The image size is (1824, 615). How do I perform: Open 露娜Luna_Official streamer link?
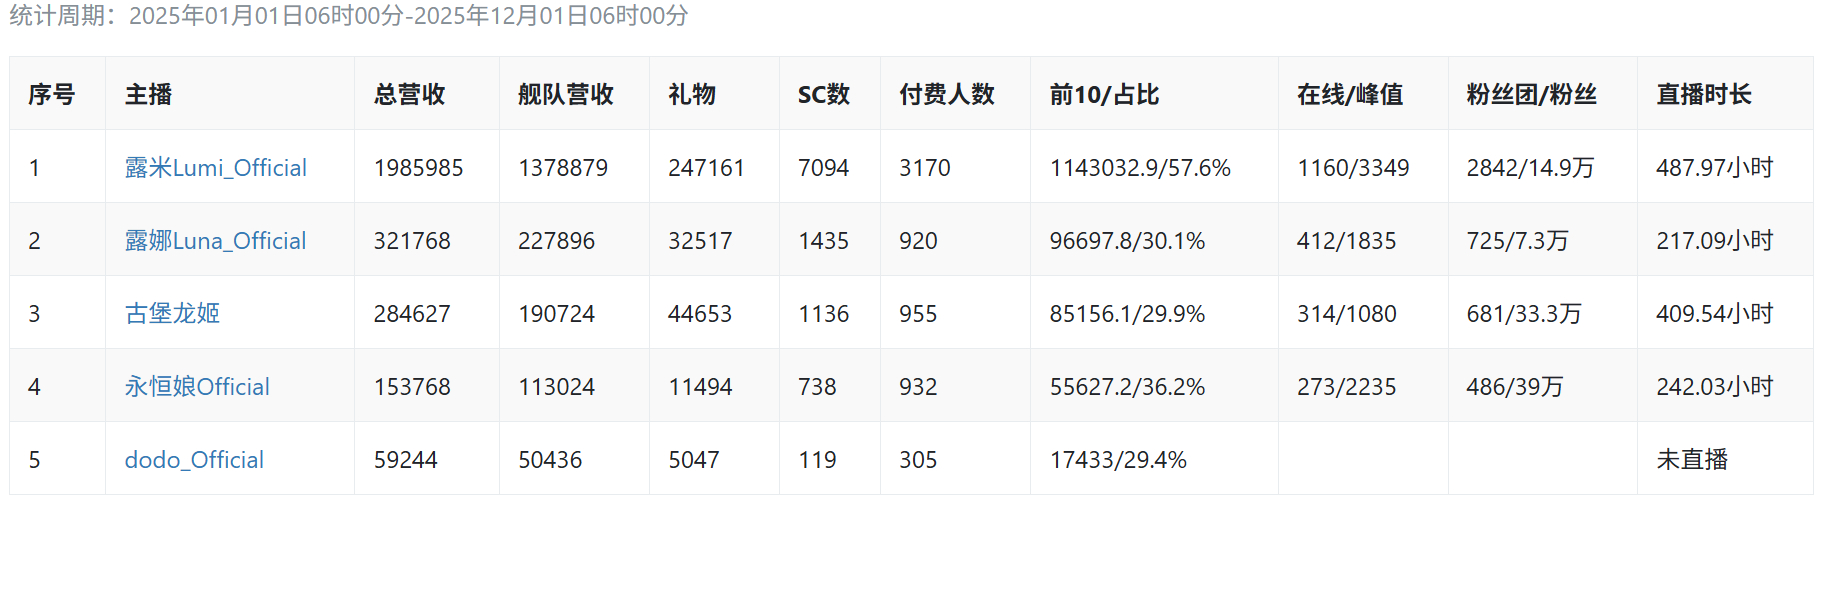click(x=215, y=241)
